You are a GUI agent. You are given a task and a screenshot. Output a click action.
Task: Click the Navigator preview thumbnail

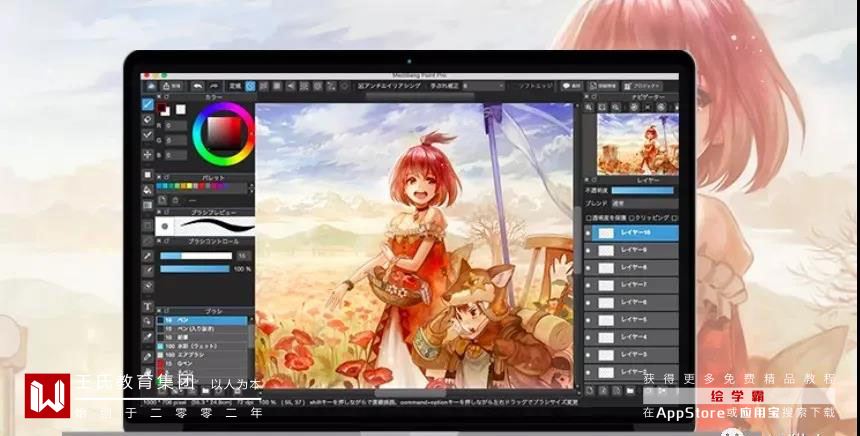(638, 145)
